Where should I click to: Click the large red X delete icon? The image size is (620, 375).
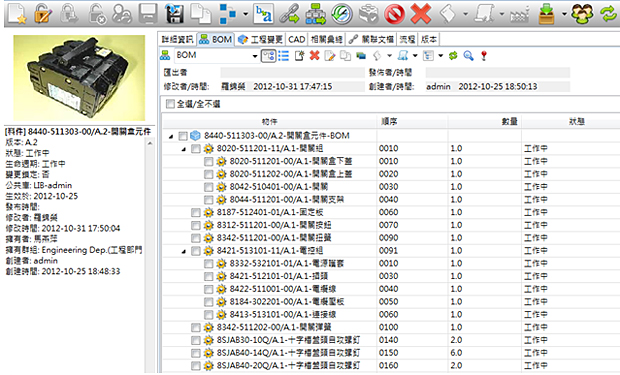click(421, 13)
